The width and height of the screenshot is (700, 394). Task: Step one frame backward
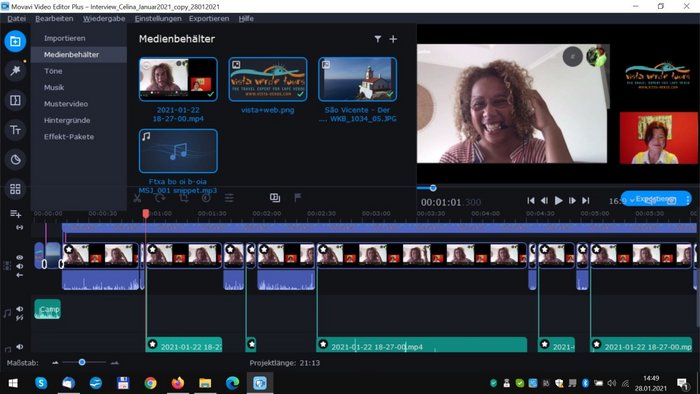coord(544,201)
